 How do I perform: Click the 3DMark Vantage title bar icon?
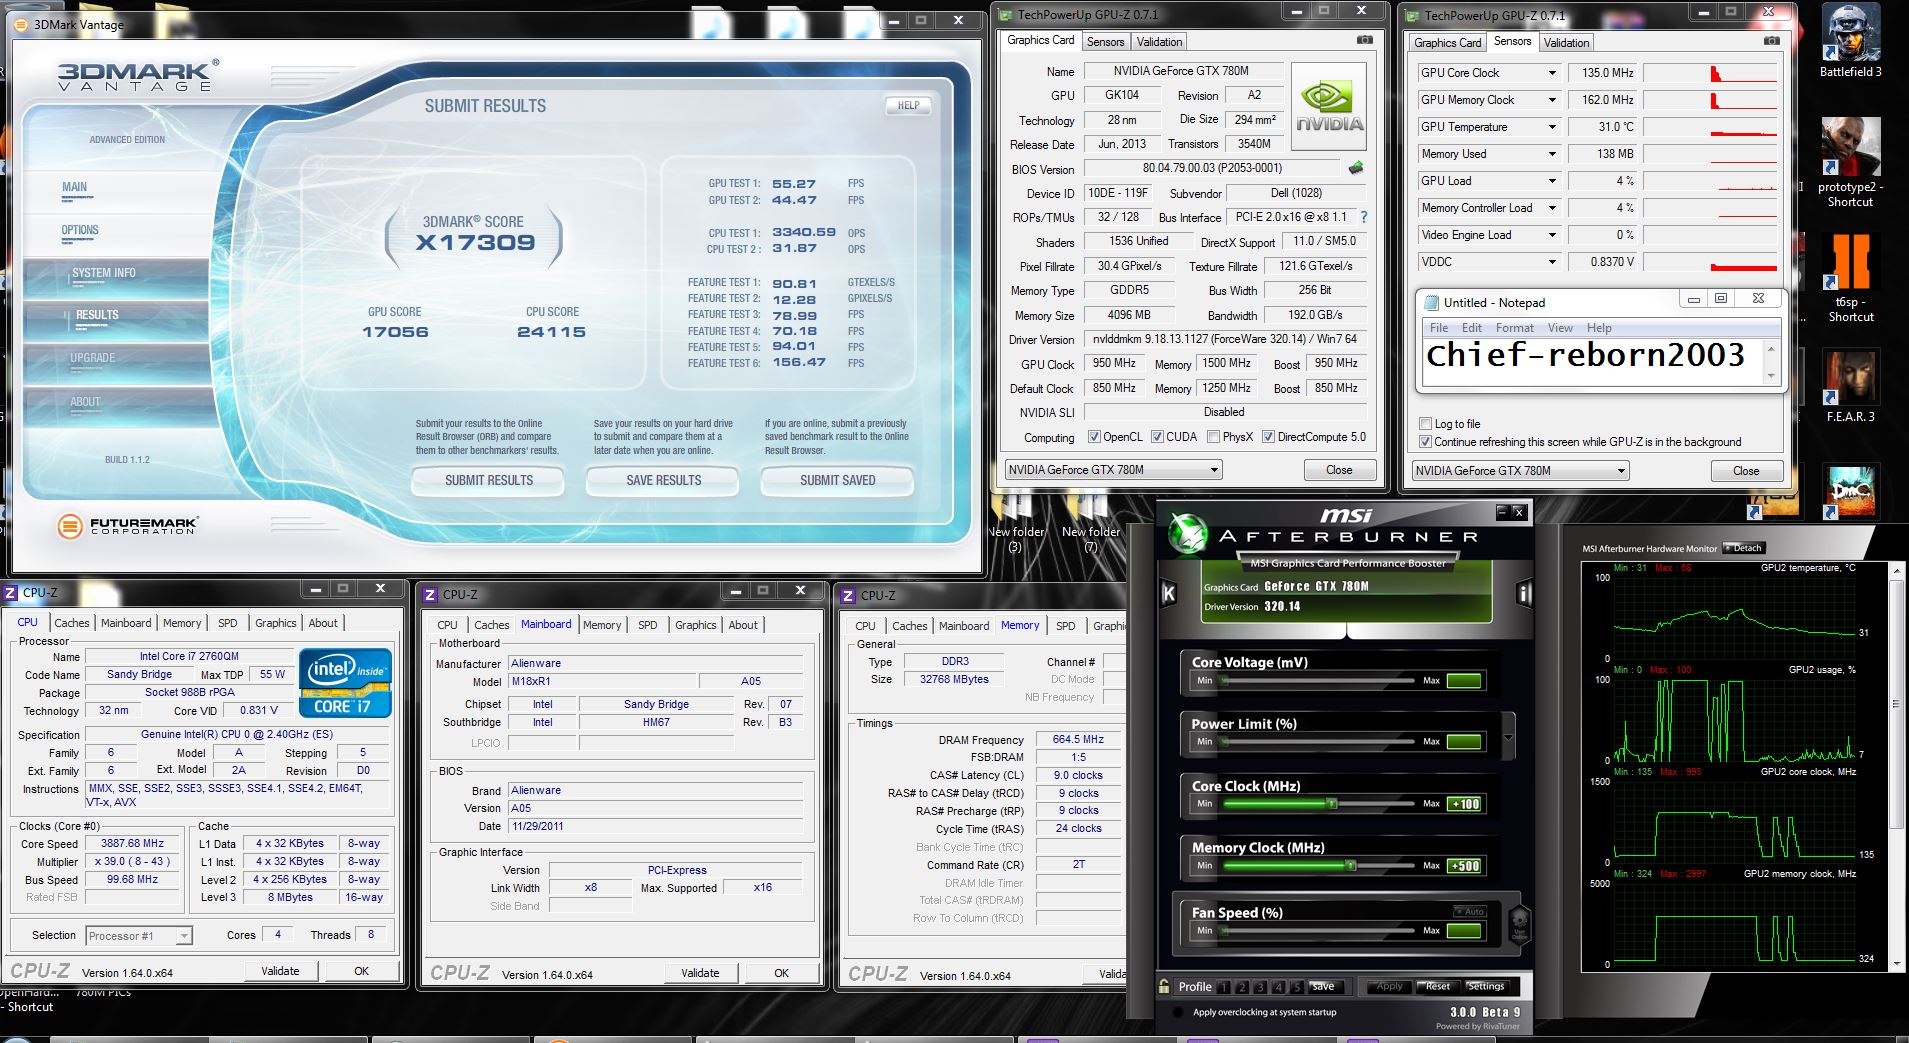(22, 24)
